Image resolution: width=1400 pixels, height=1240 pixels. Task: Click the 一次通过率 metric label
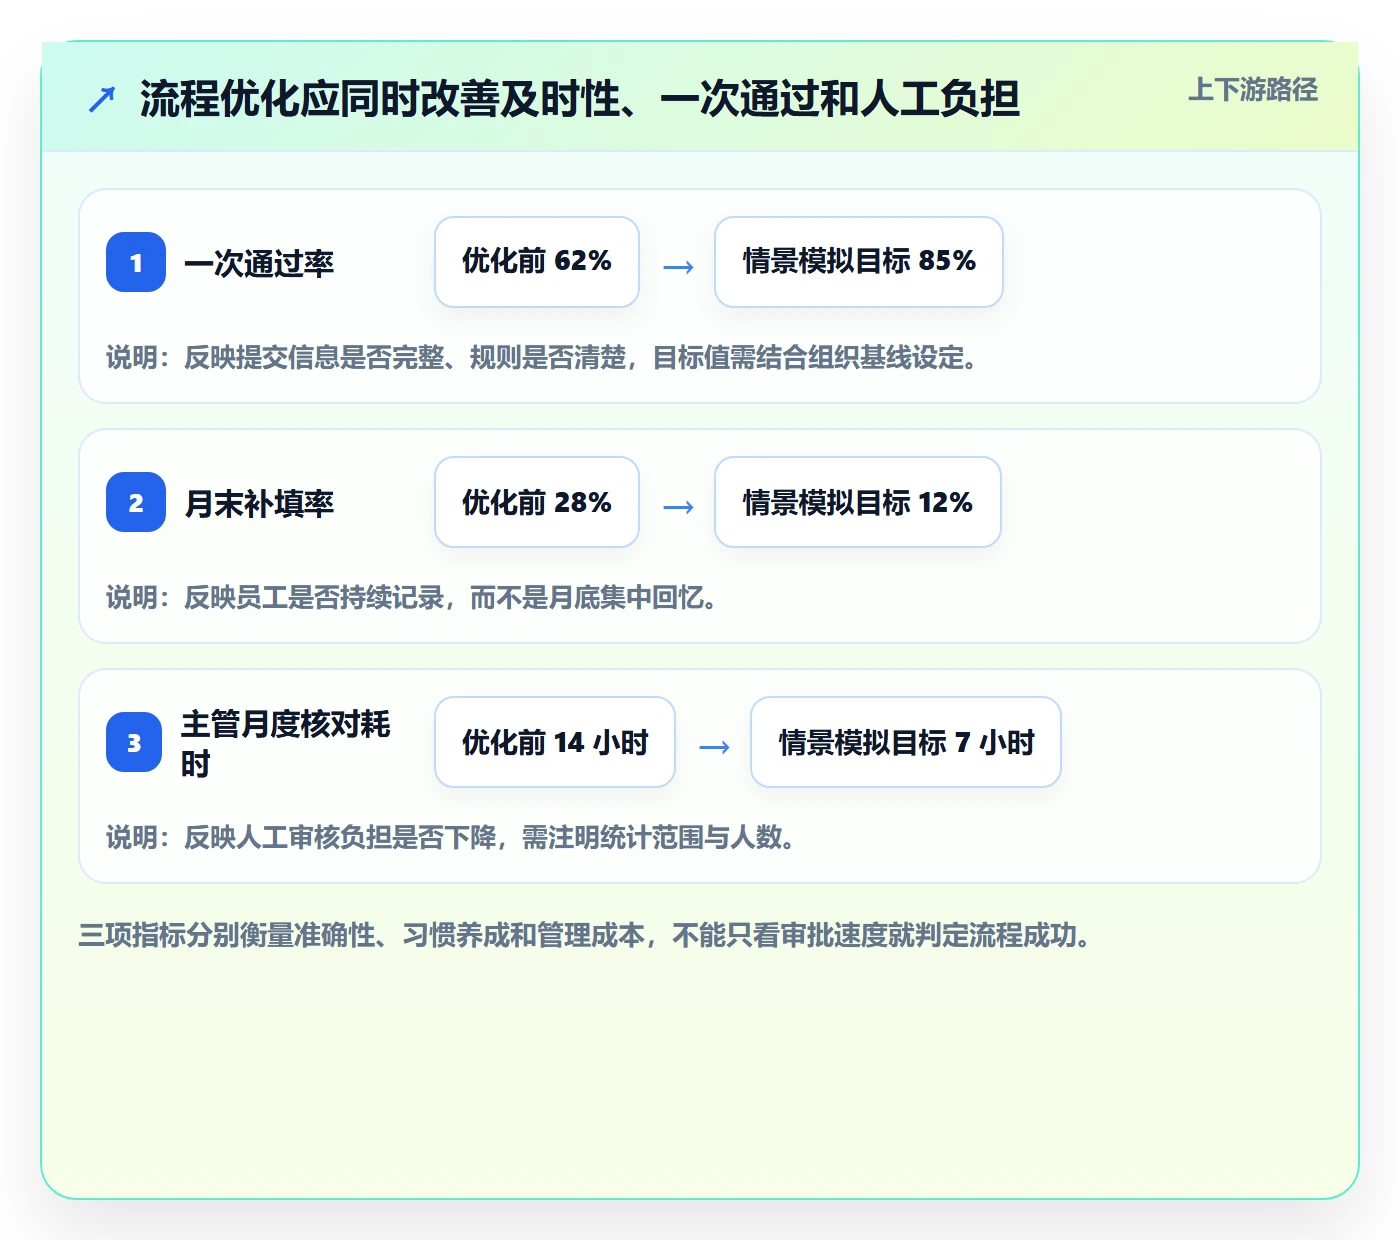(259, 263)
